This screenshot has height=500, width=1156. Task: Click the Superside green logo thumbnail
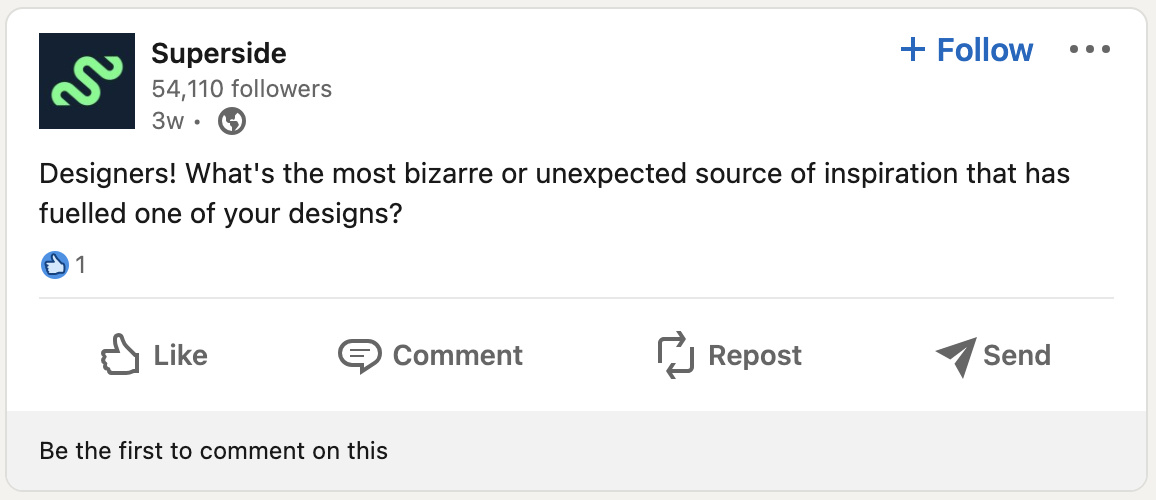pos(87,81)
